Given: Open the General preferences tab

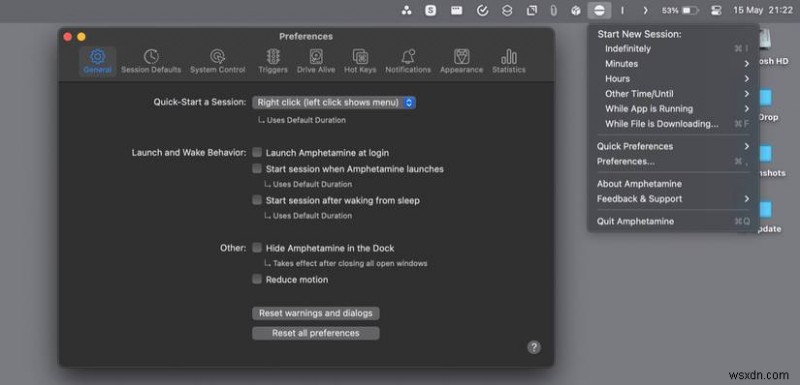Looking at the screenshot, I should click(x=97, y=61).
